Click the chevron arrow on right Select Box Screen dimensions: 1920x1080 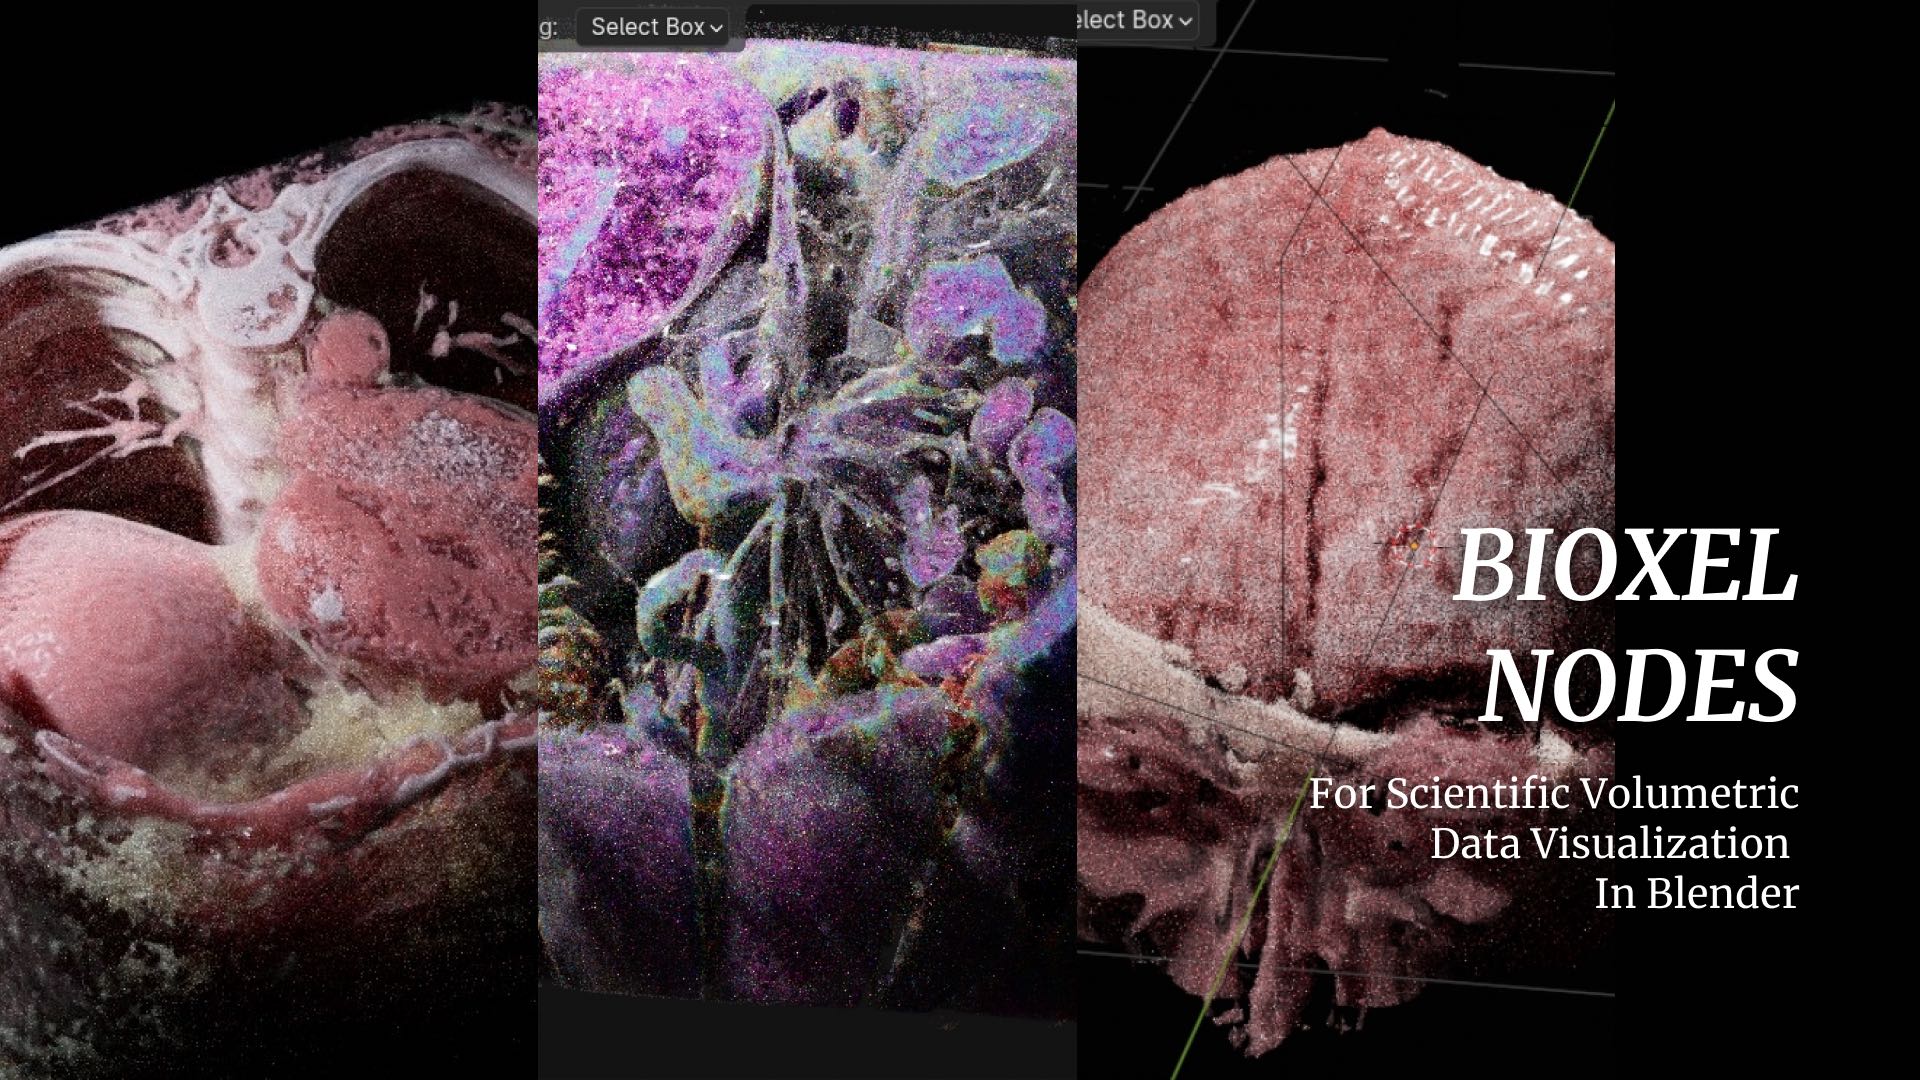1185,21
